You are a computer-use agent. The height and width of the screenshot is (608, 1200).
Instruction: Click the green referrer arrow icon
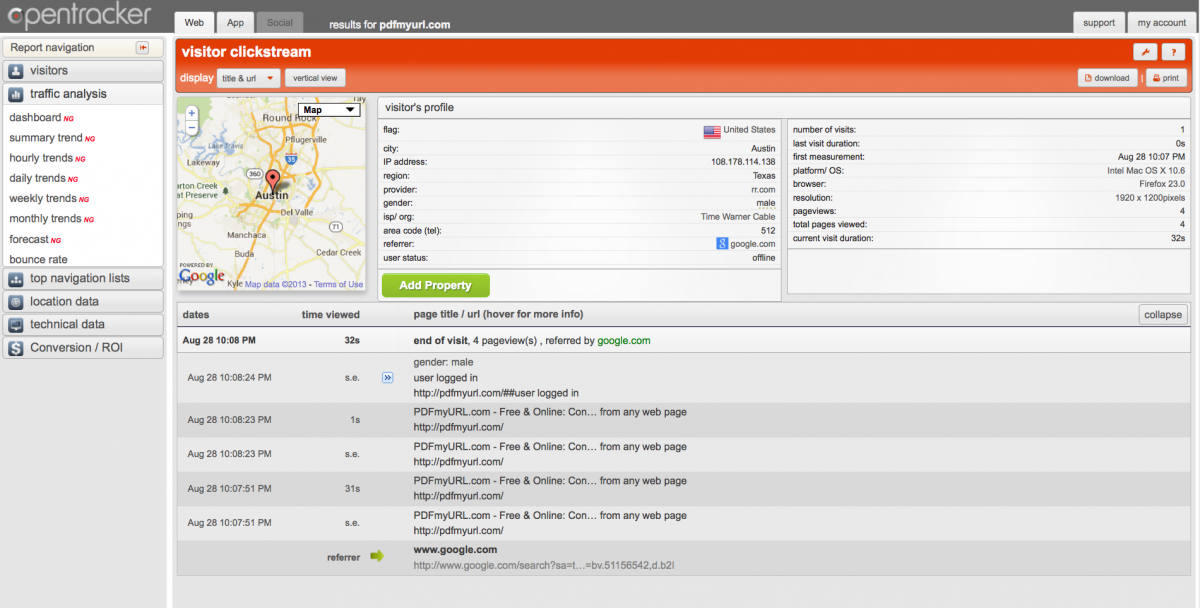(377, 556)
